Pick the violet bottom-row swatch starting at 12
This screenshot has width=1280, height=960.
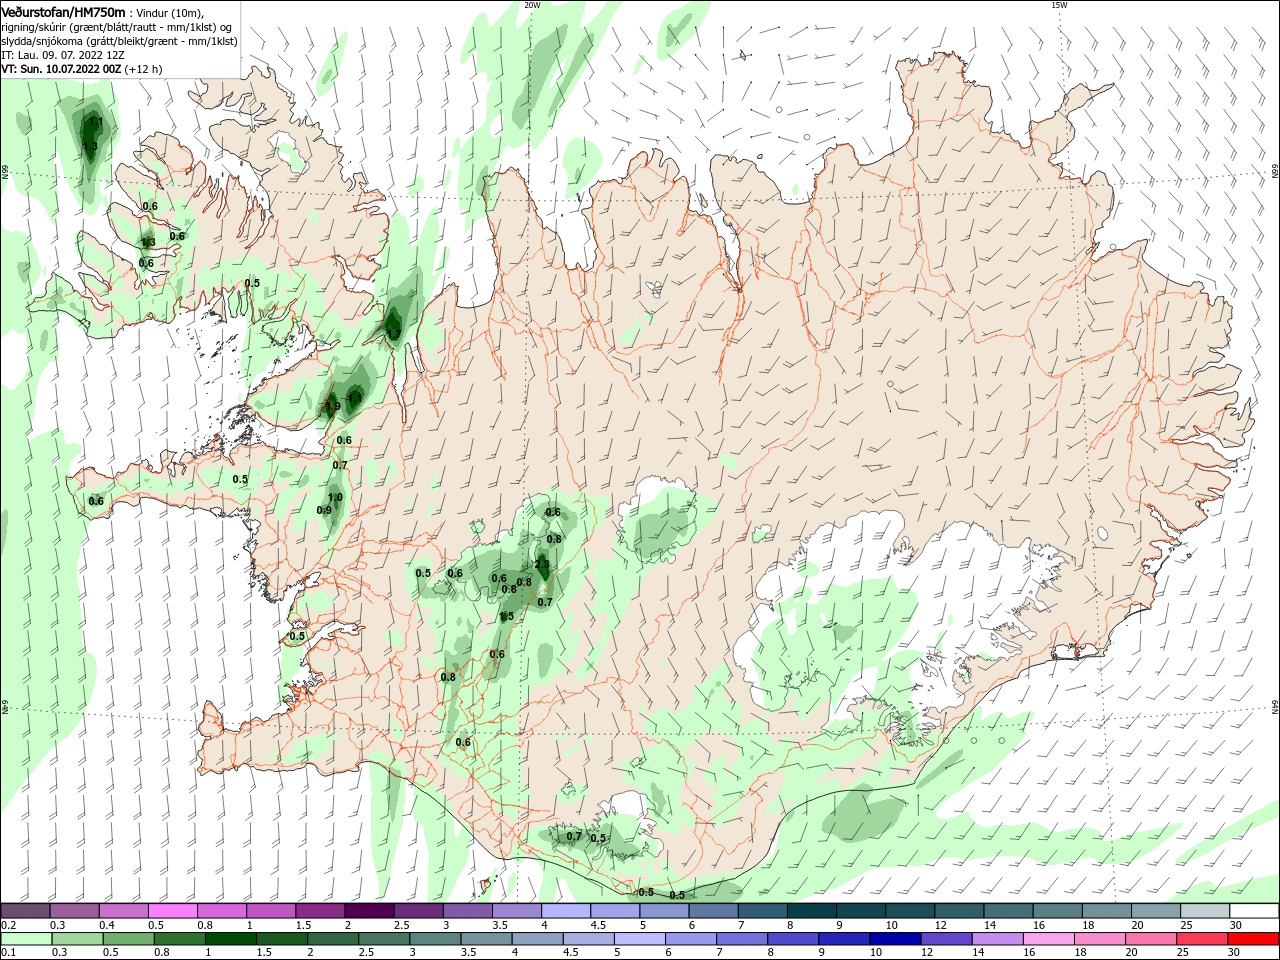coord(947,939)
